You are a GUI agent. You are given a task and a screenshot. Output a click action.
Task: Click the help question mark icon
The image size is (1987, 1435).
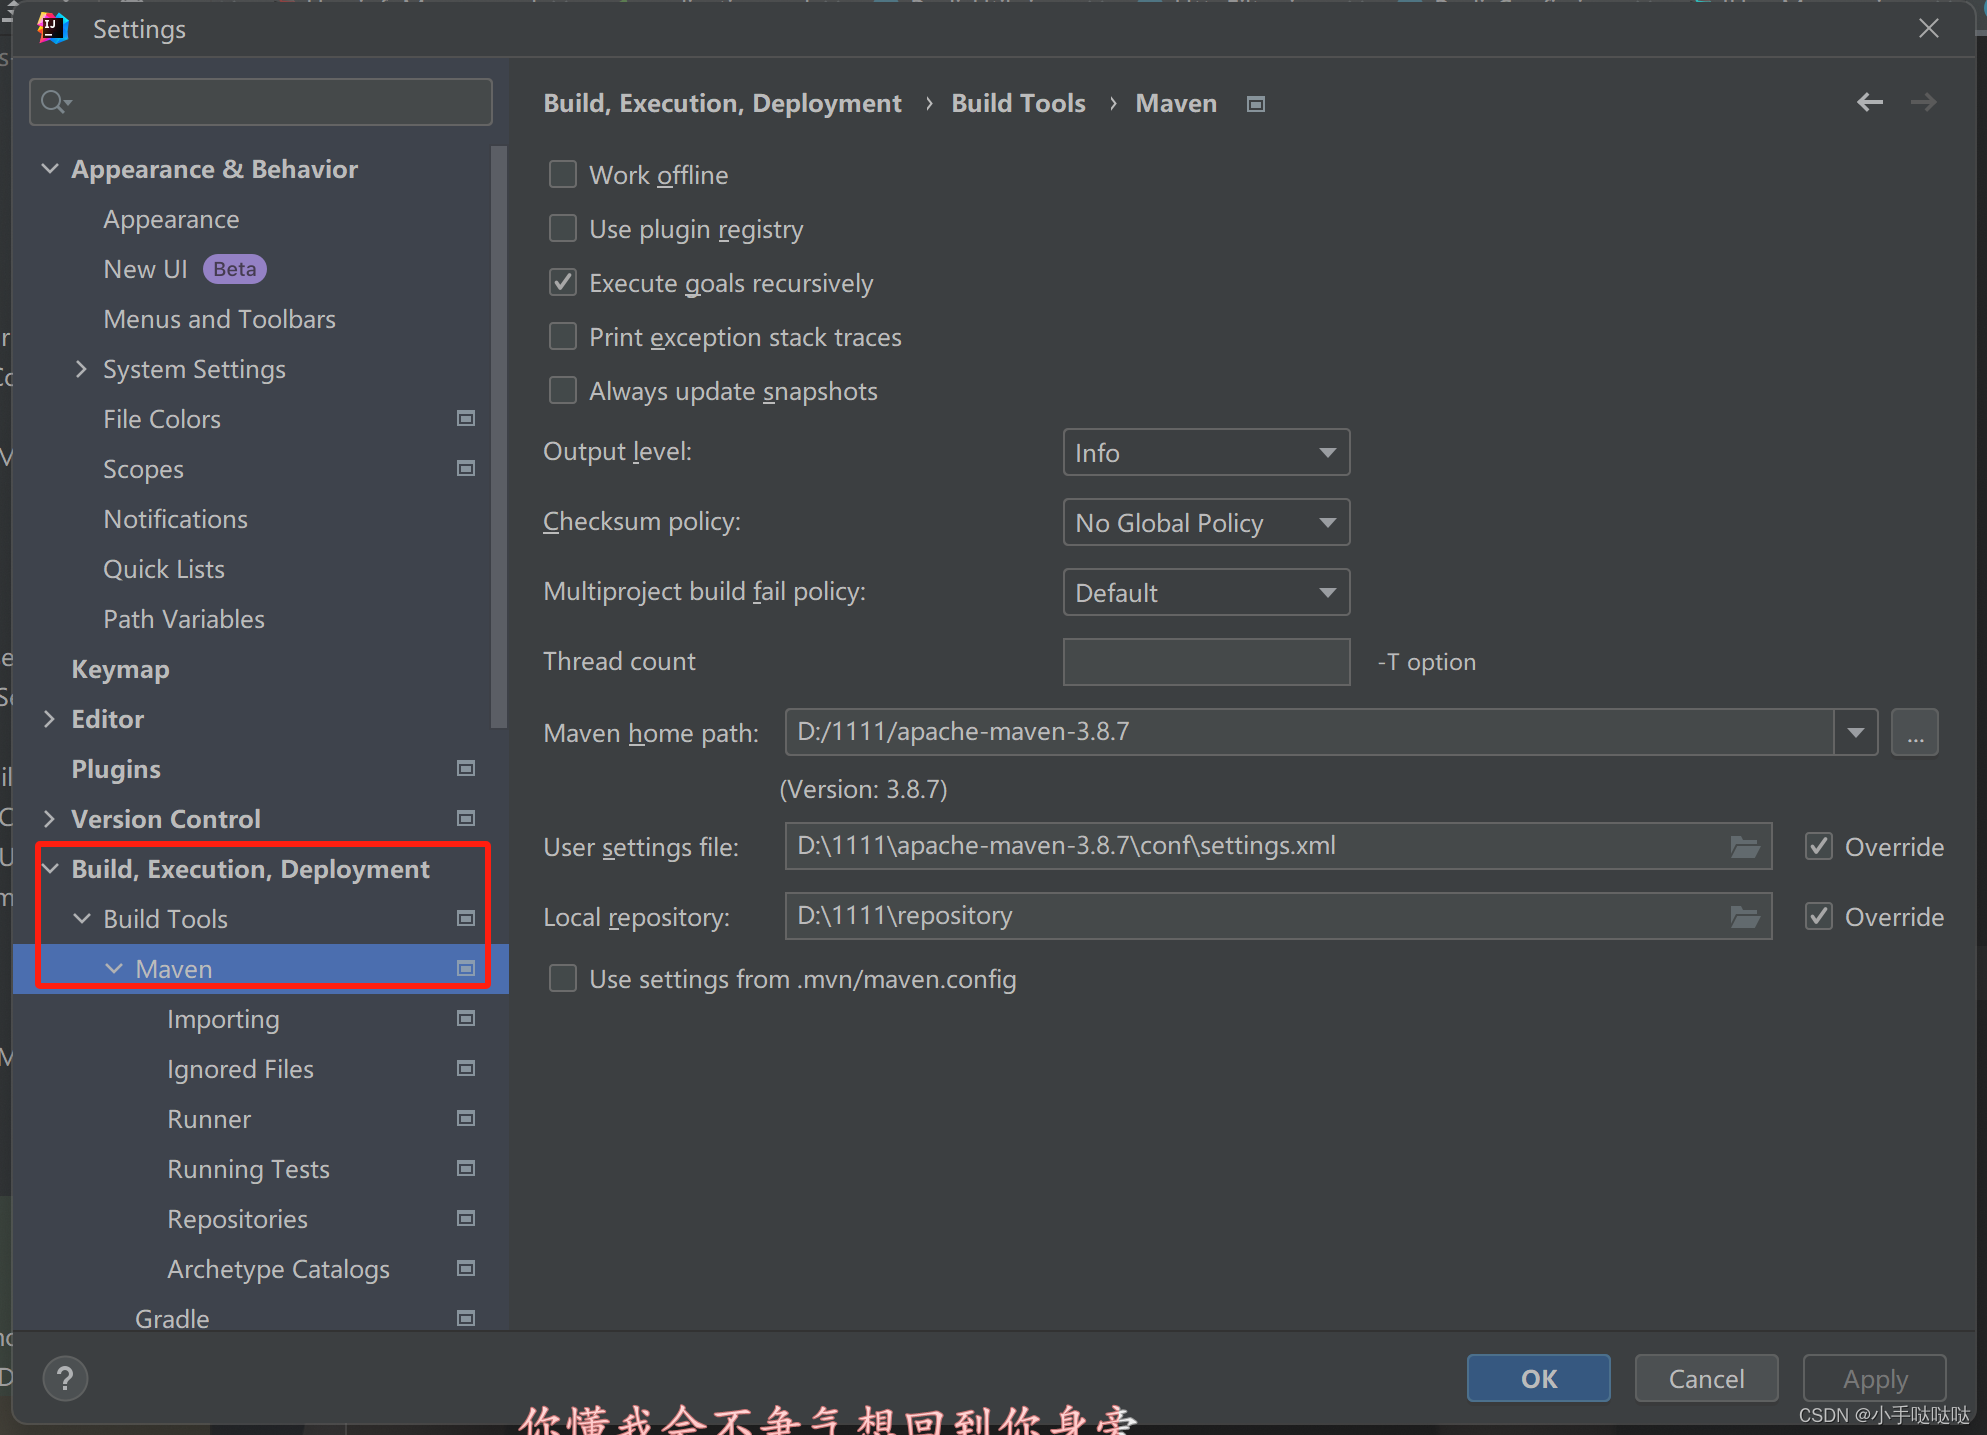65,1379
